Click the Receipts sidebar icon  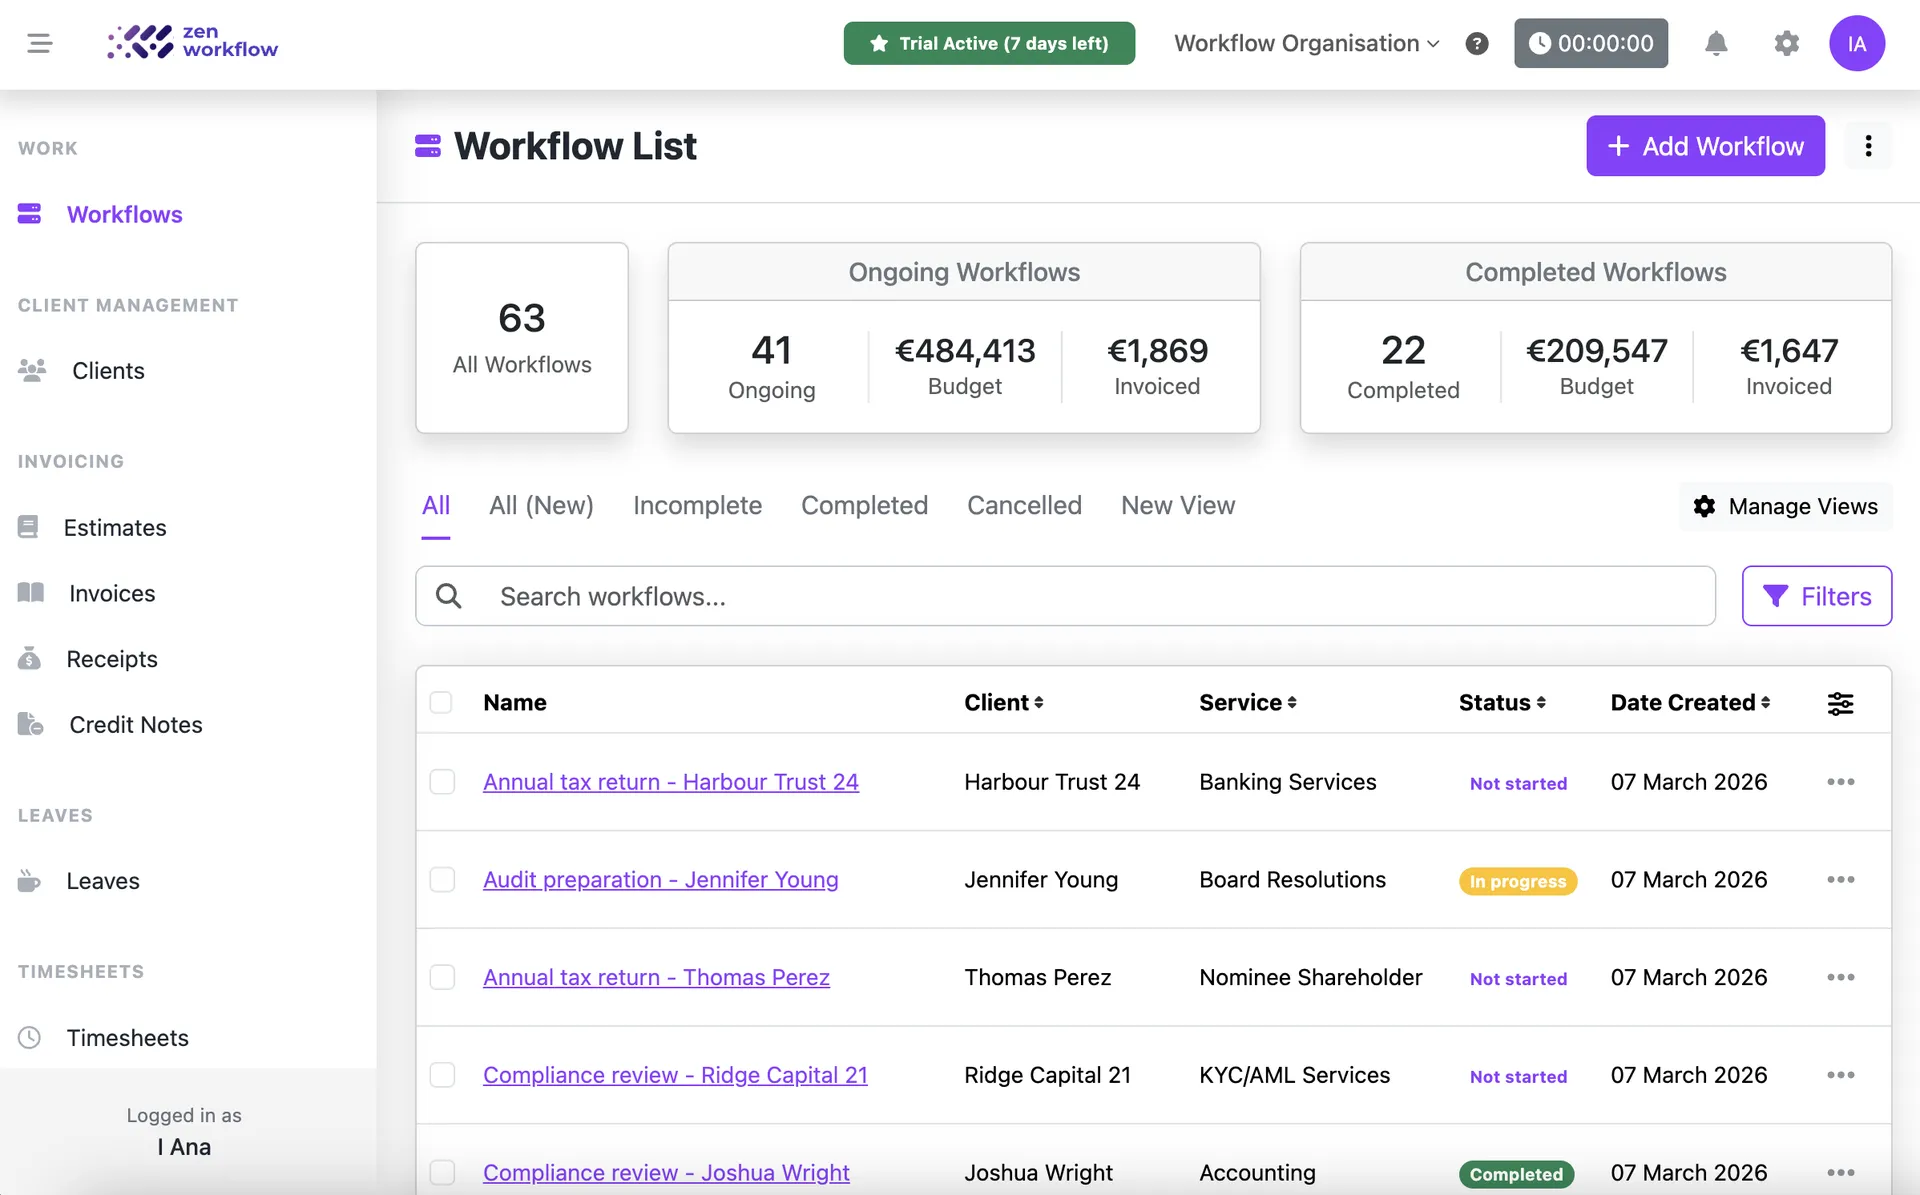[30, 658]
